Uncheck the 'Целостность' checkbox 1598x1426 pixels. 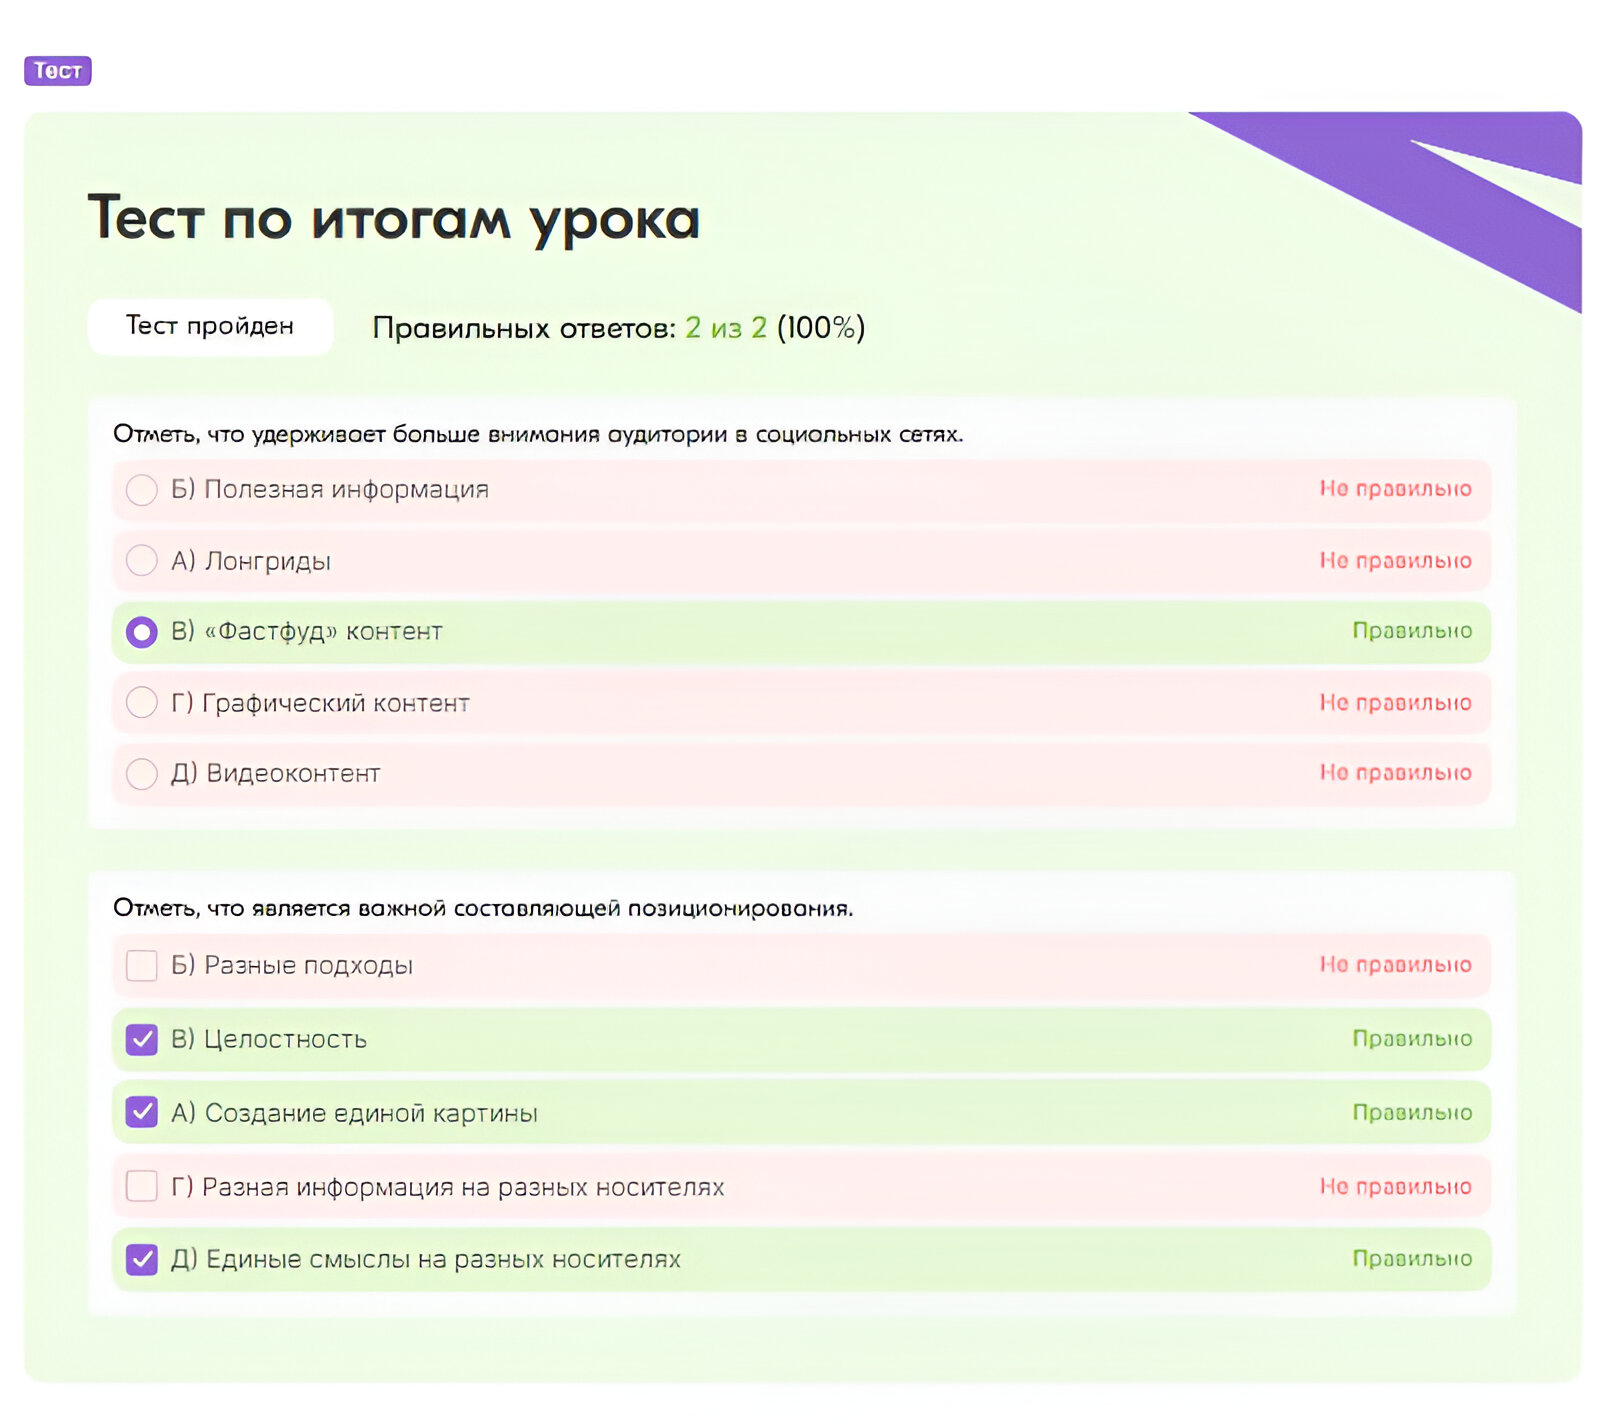point(142,1040)
